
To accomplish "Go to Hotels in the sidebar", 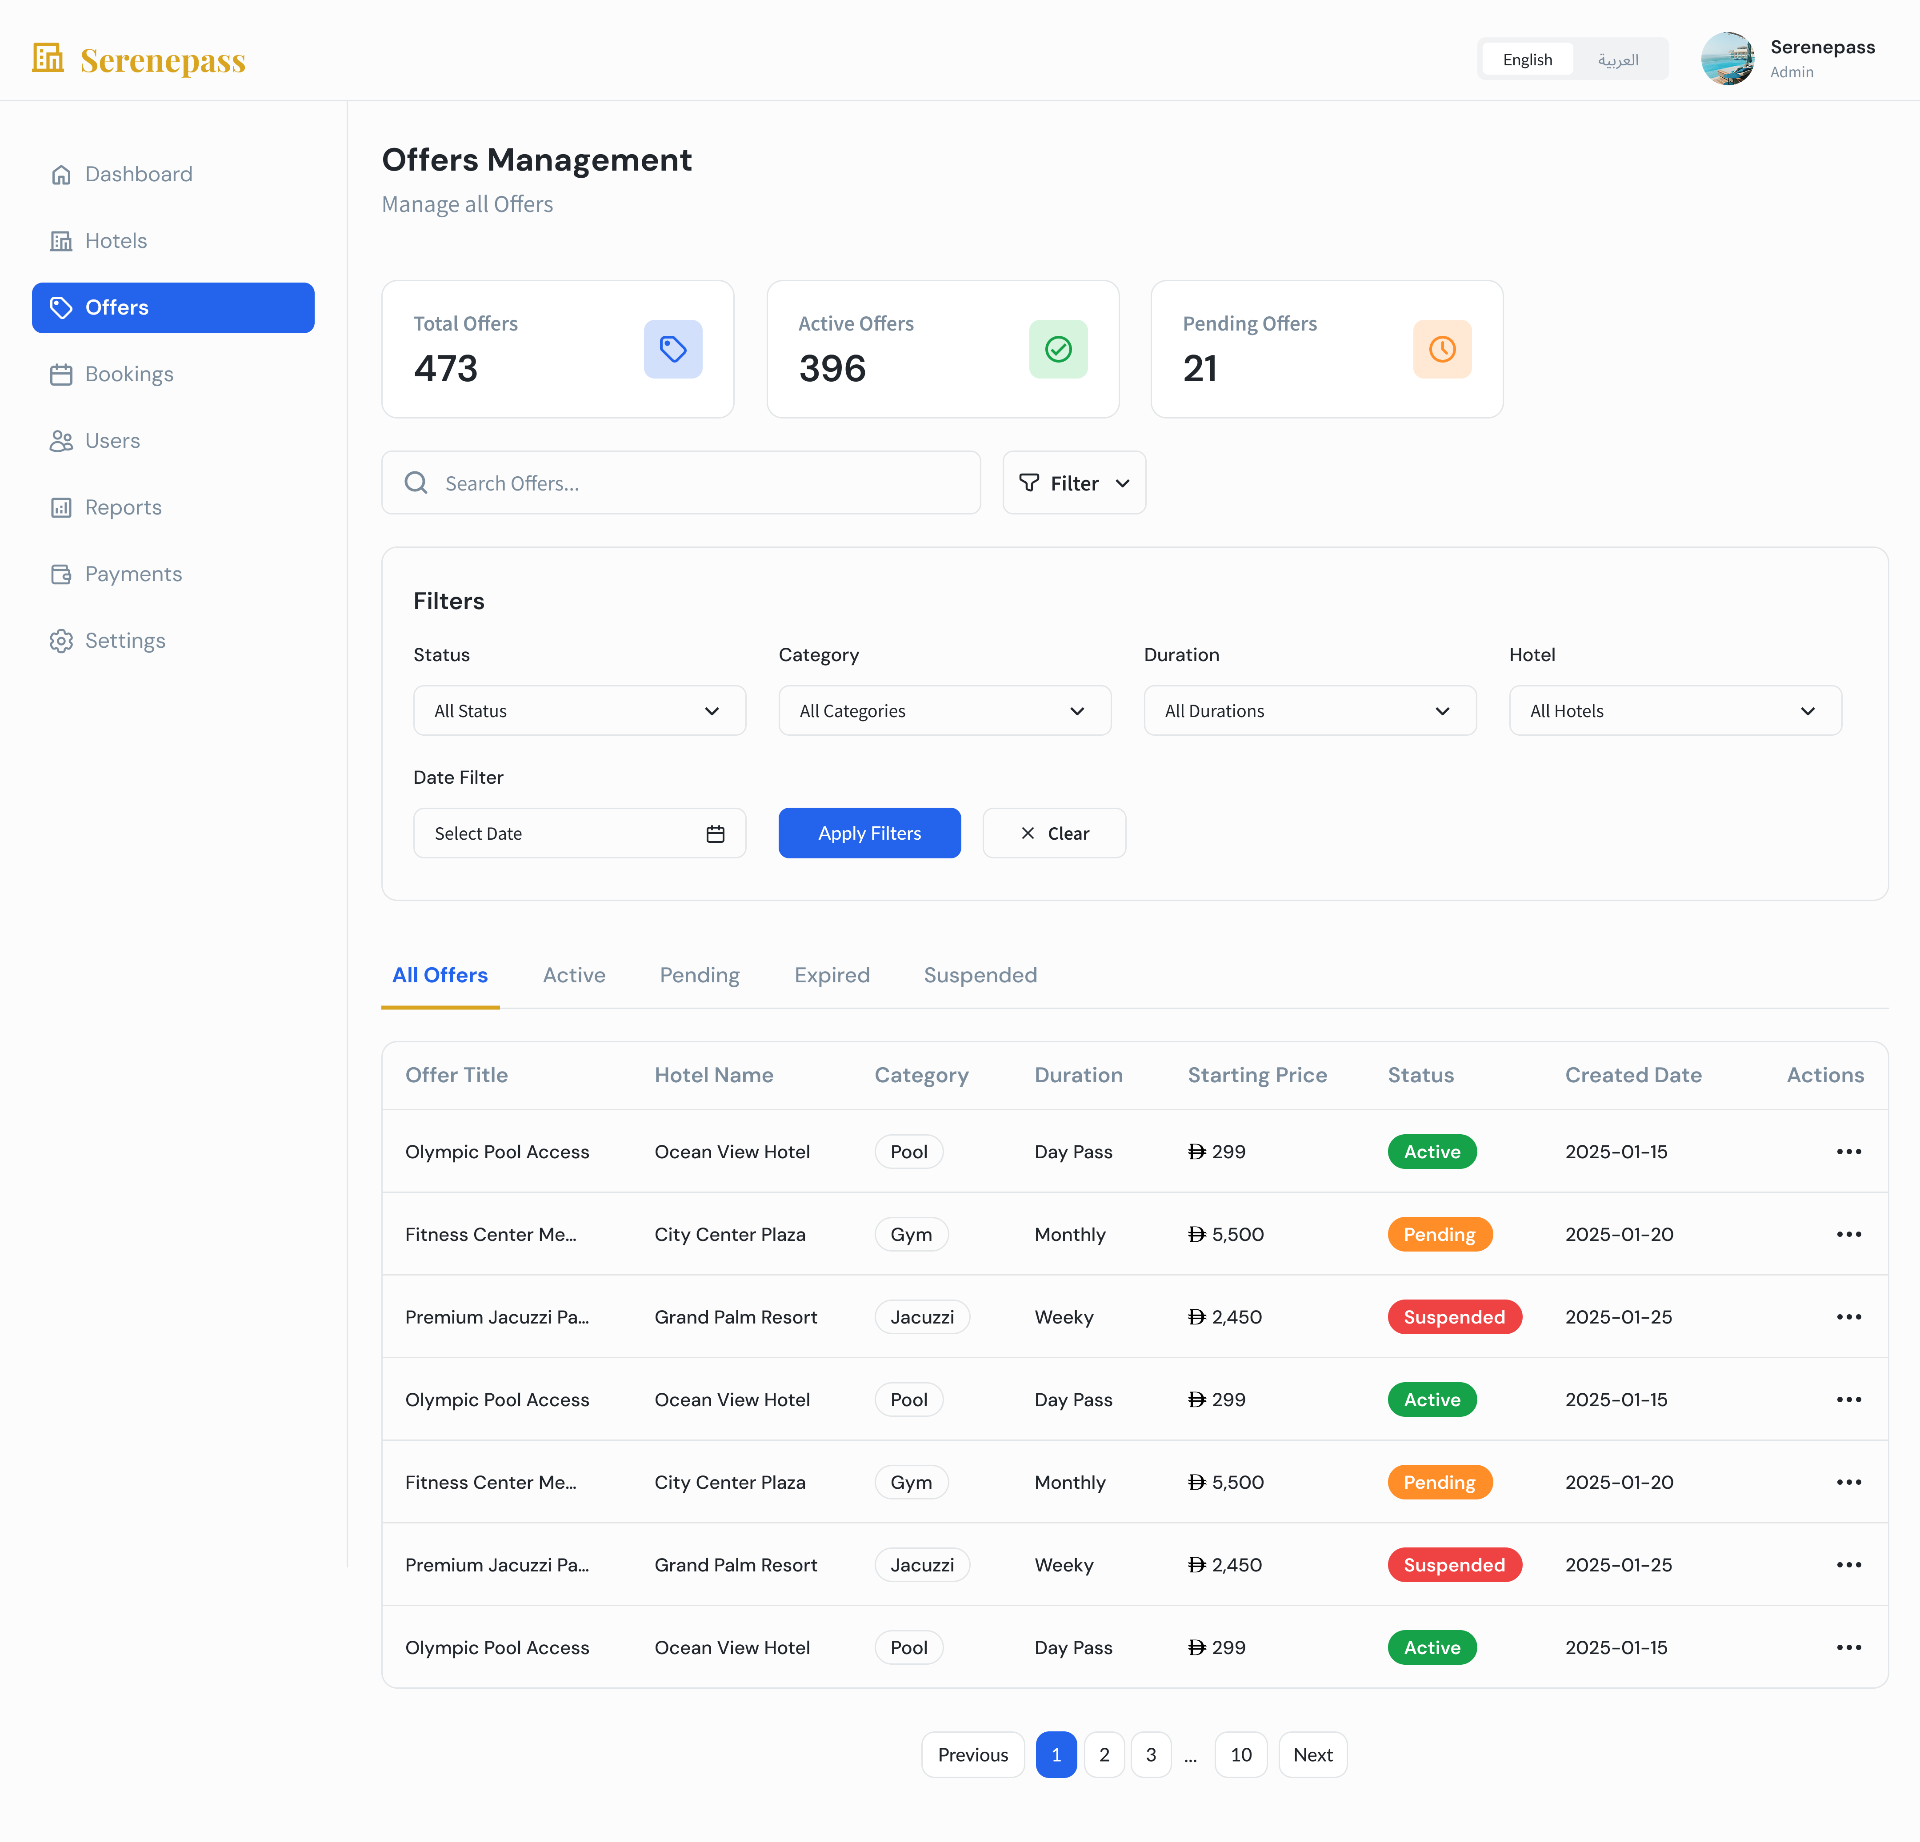I will [173, 241].
